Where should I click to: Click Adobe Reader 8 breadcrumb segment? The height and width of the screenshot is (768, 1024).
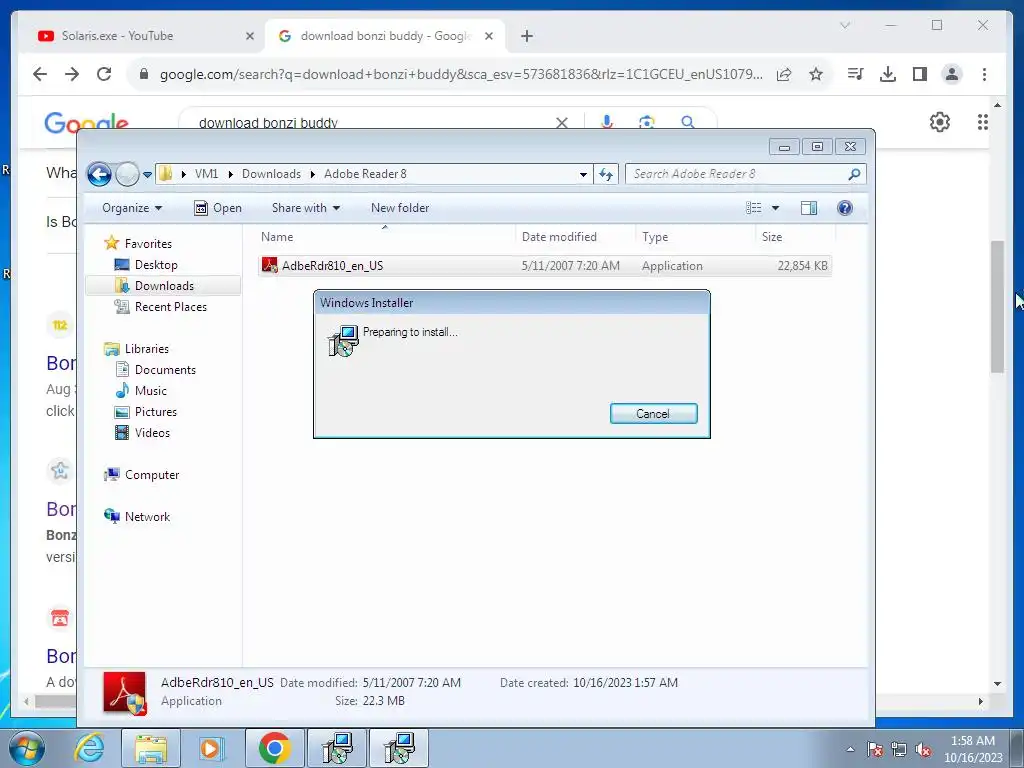[365, 174]
